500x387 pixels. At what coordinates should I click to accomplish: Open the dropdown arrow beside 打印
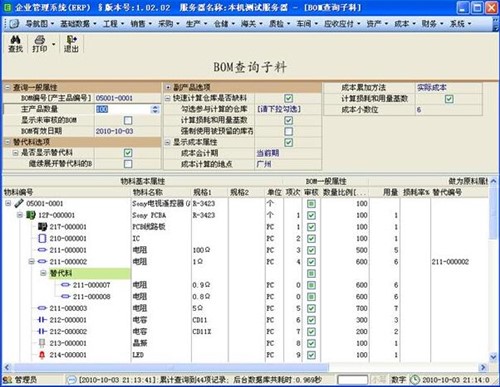click(54, 44)
